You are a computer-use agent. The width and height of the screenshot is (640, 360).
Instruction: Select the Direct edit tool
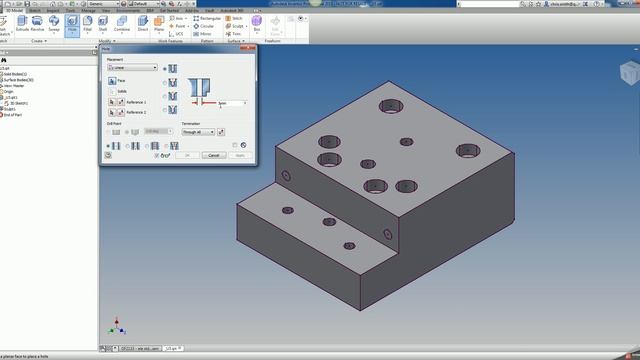143,24
